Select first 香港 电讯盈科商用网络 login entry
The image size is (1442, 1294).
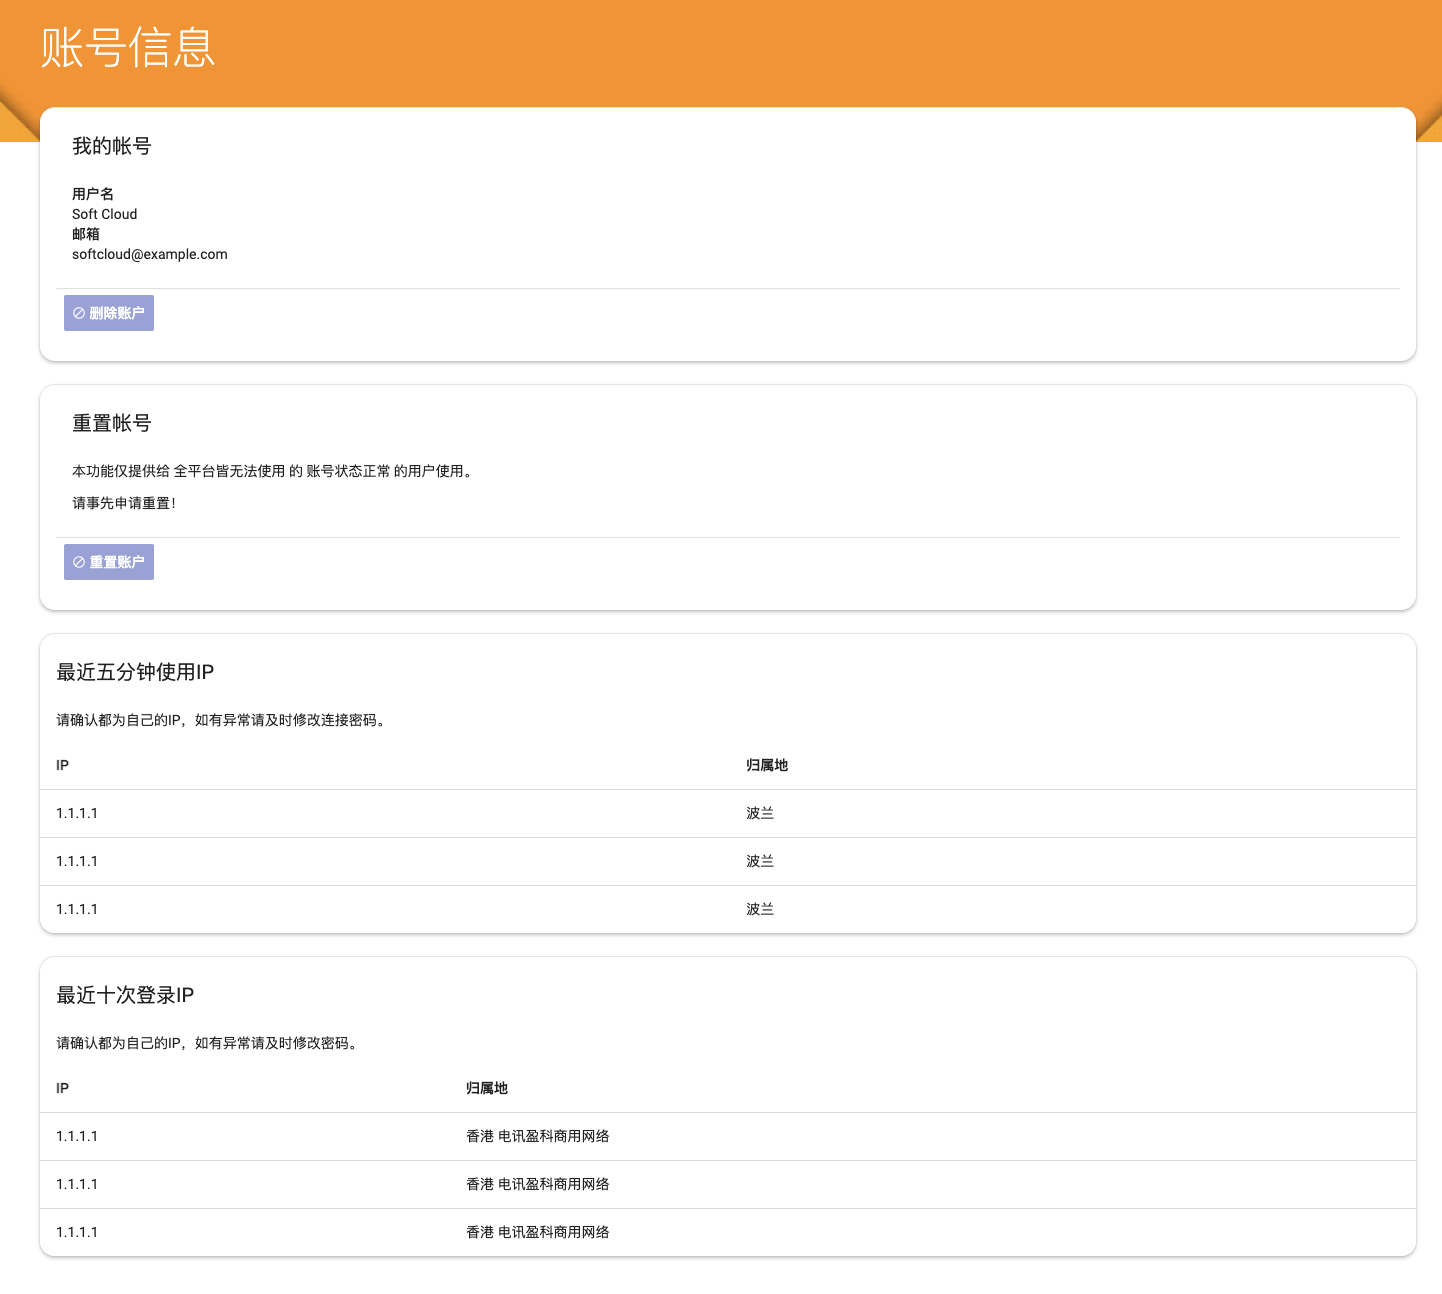[x=538, y=1136]
